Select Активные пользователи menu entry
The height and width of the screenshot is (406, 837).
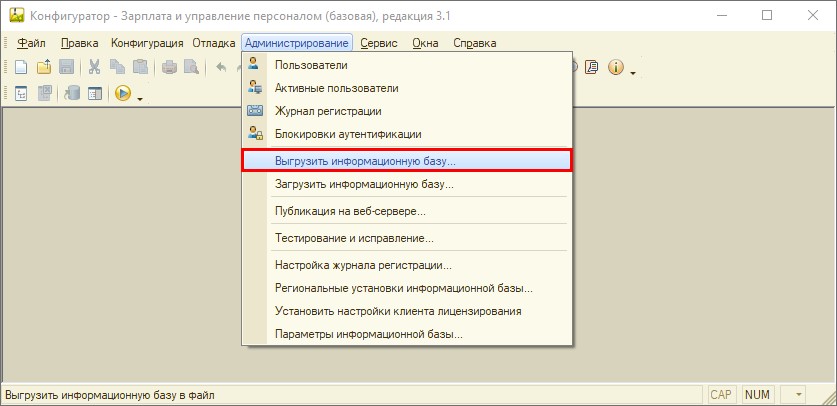click(407, 88)
